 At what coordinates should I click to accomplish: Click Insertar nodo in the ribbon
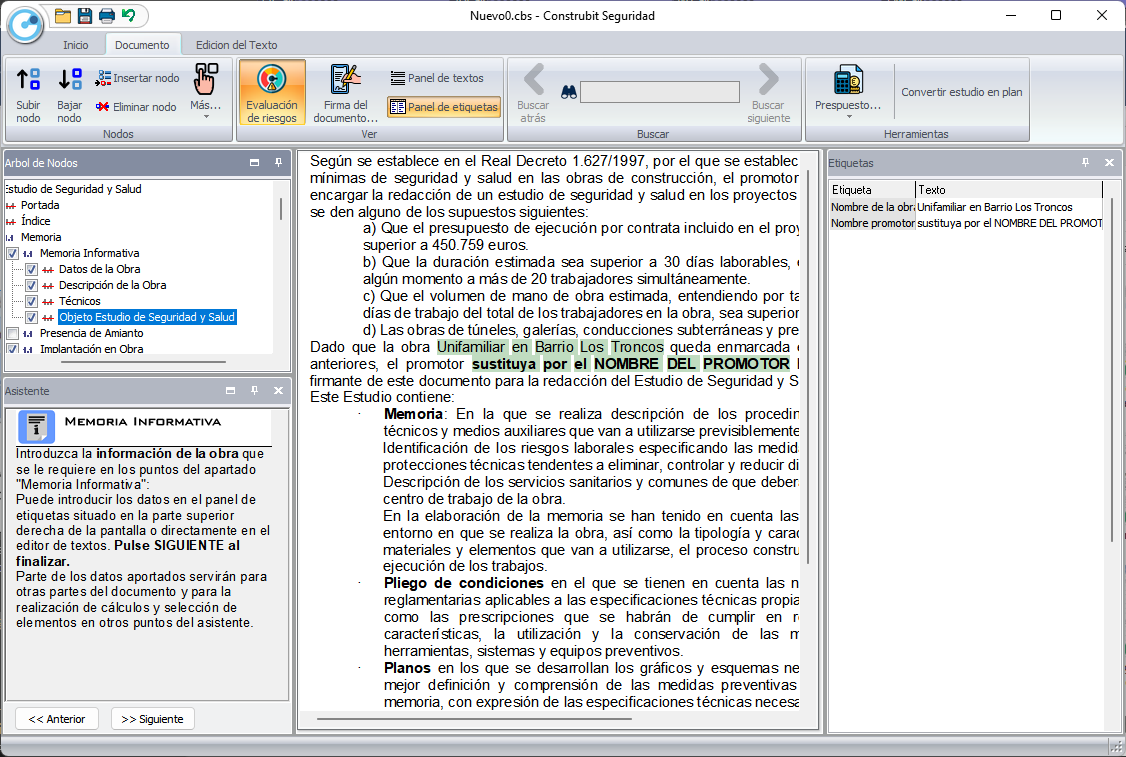pyautogui.click(x=138, y=78)
